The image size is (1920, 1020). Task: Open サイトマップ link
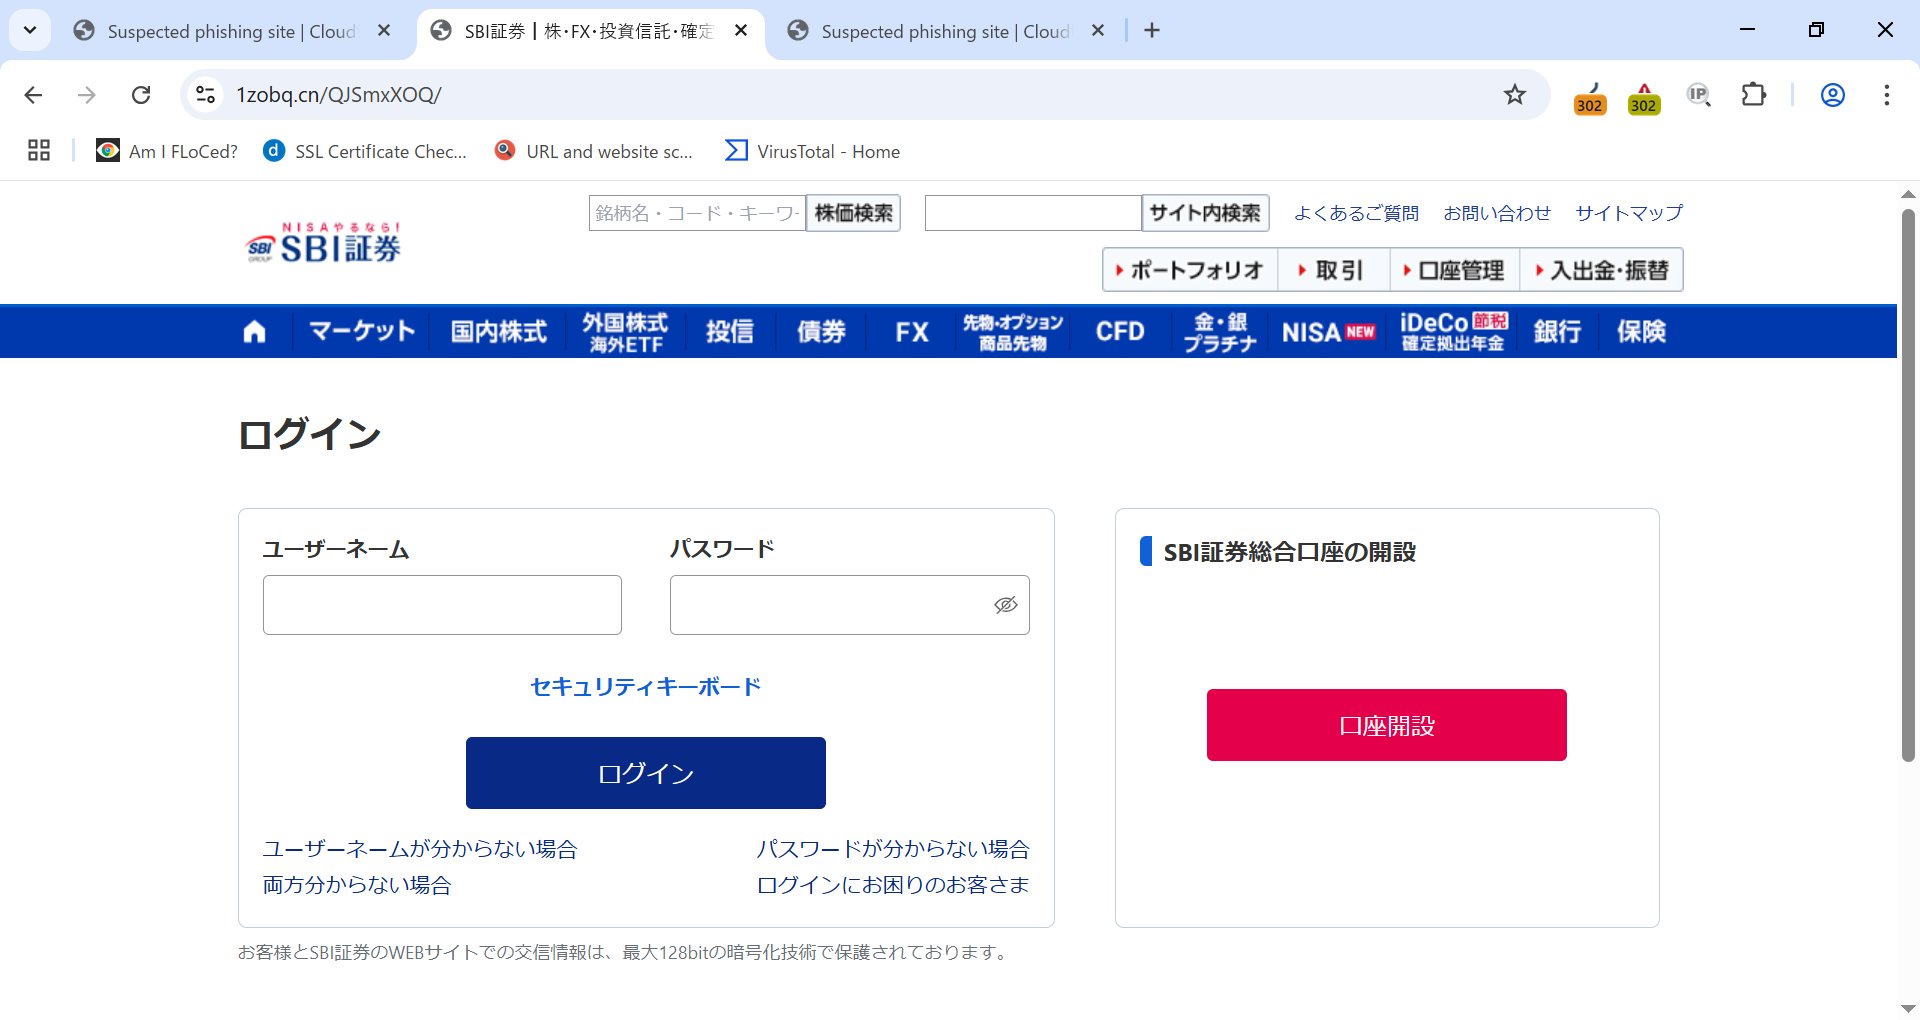tap(1629, 213)
